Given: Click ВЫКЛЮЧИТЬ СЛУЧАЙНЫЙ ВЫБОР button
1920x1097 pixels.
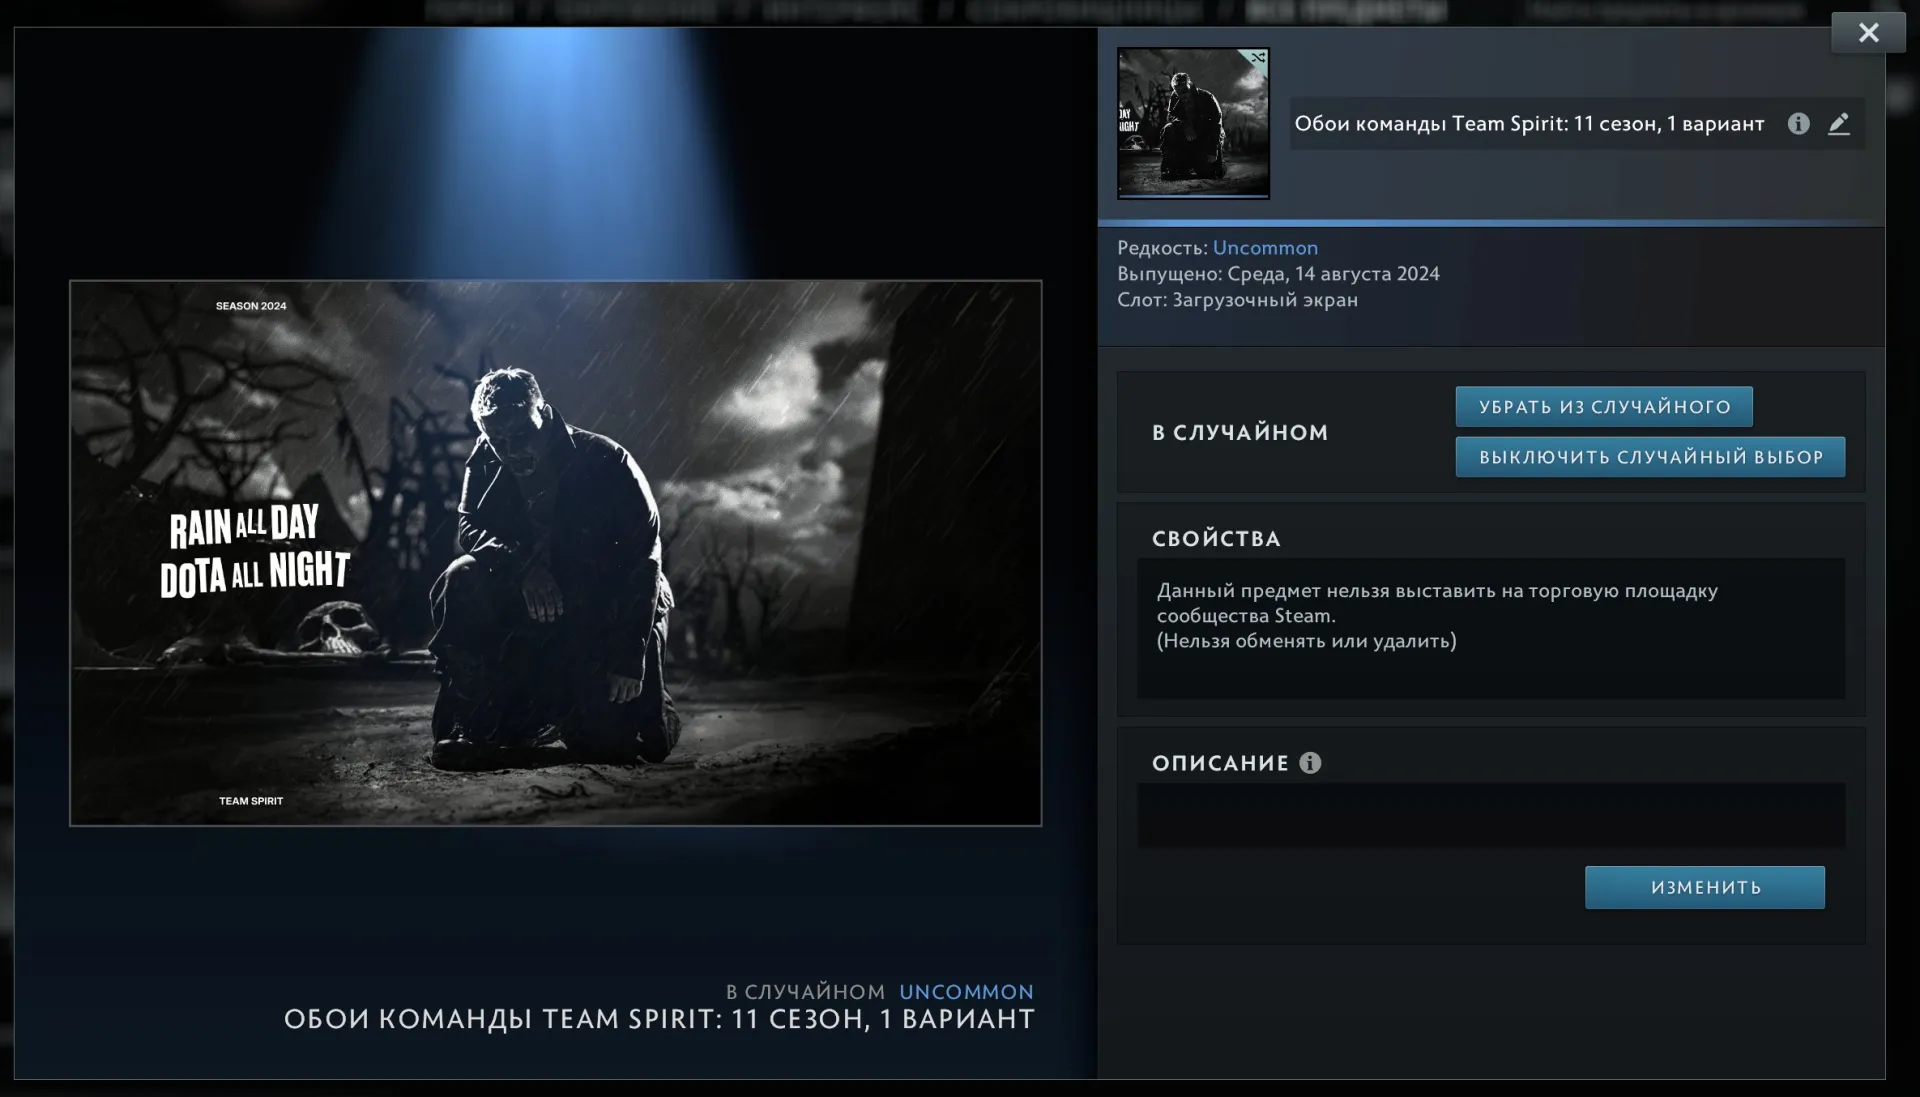Looking at the screenshot, I should (x=1650, y=457).
